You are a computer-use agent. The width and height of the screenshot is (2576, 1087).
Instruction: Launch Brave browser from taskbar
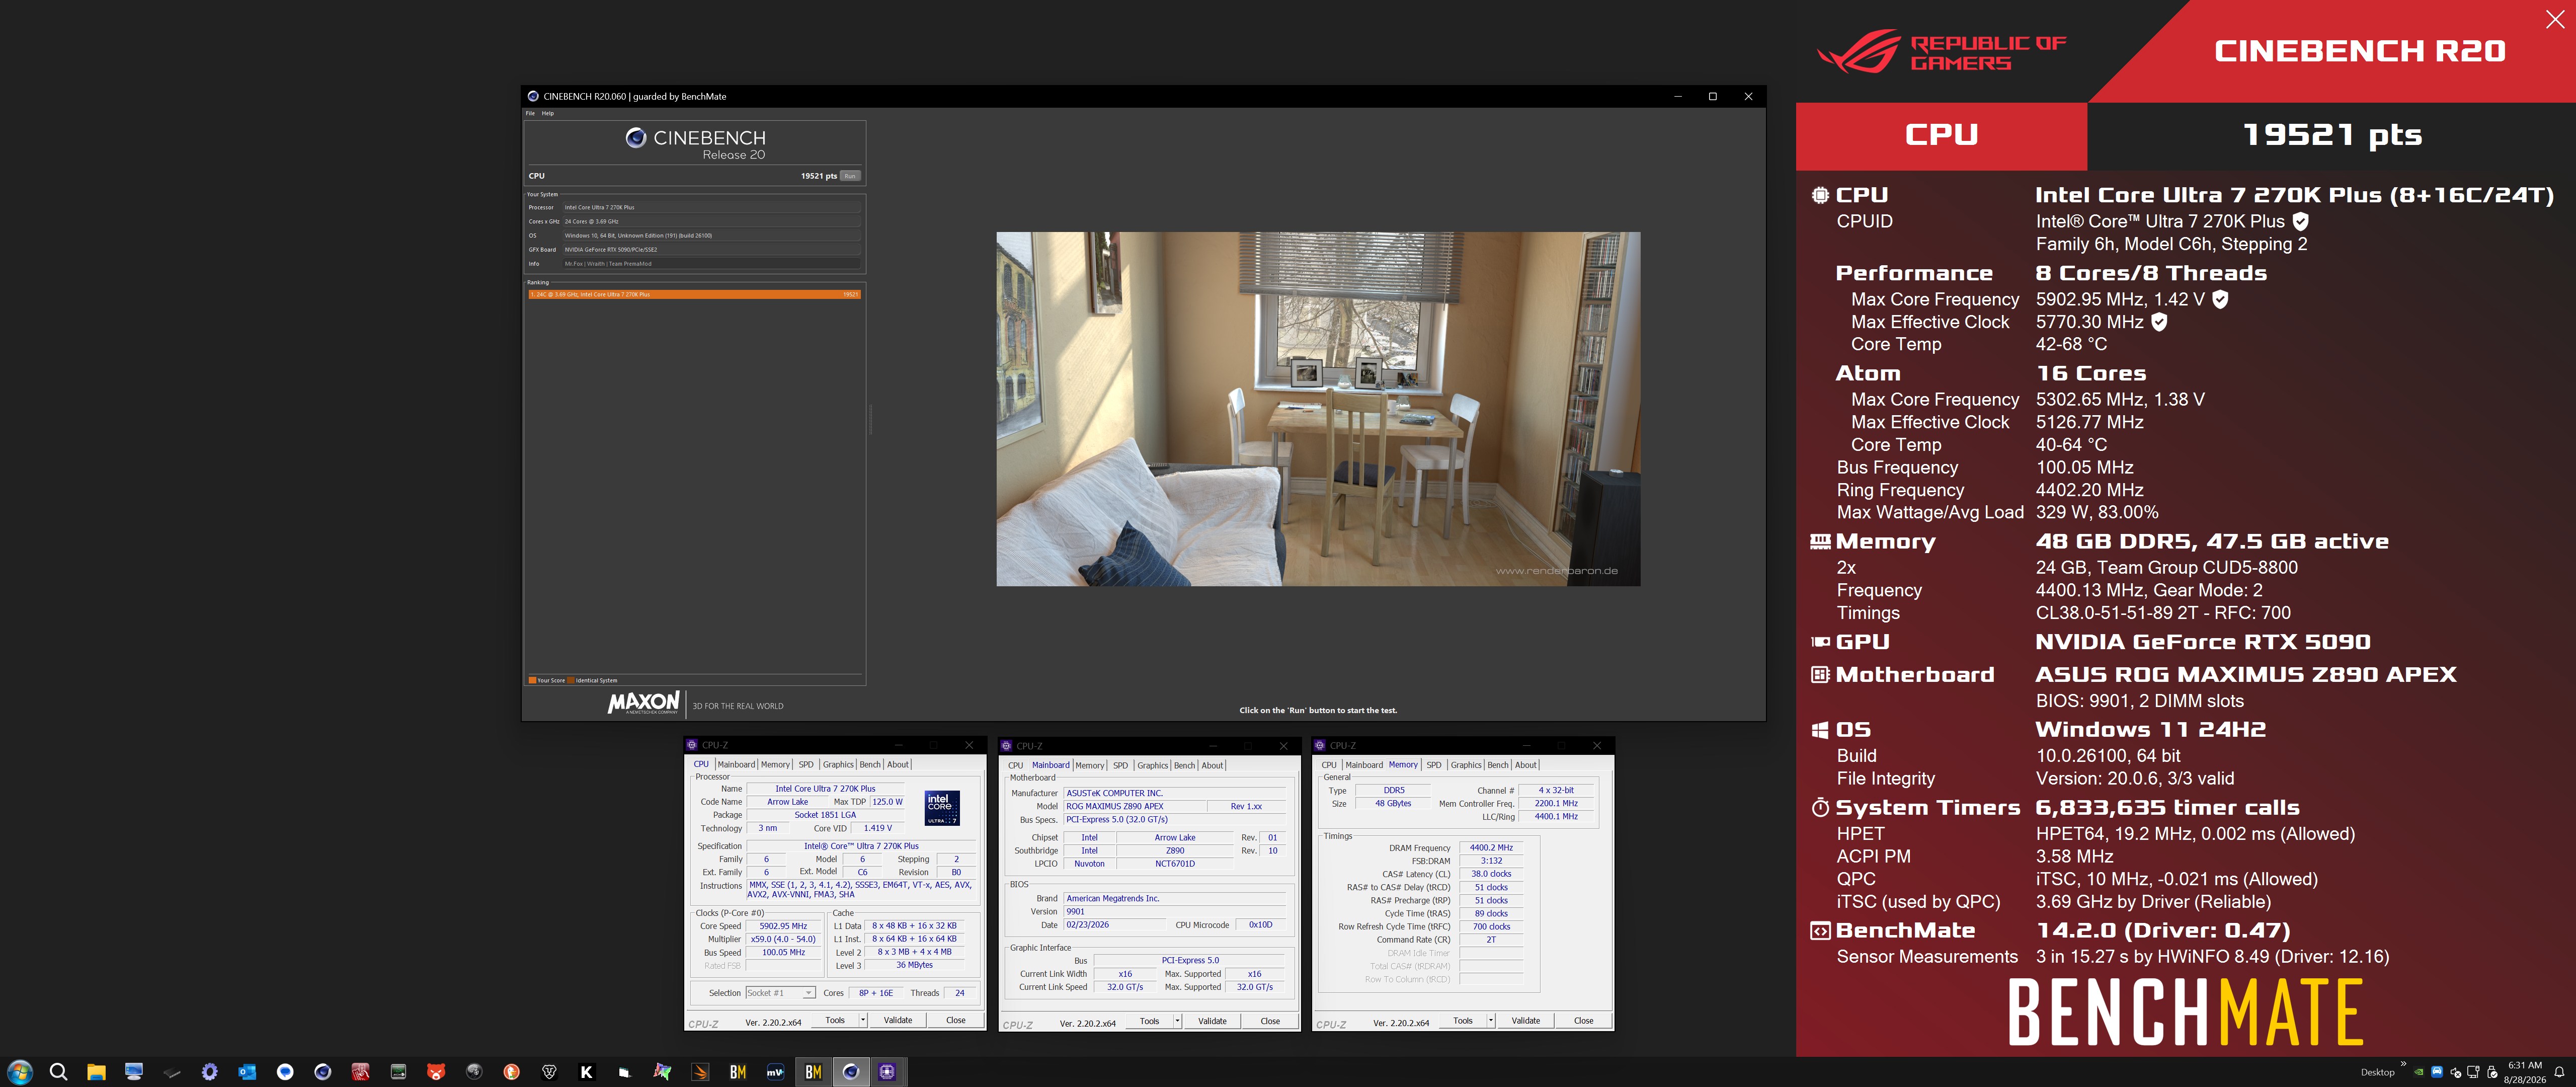click(549, 1072)
